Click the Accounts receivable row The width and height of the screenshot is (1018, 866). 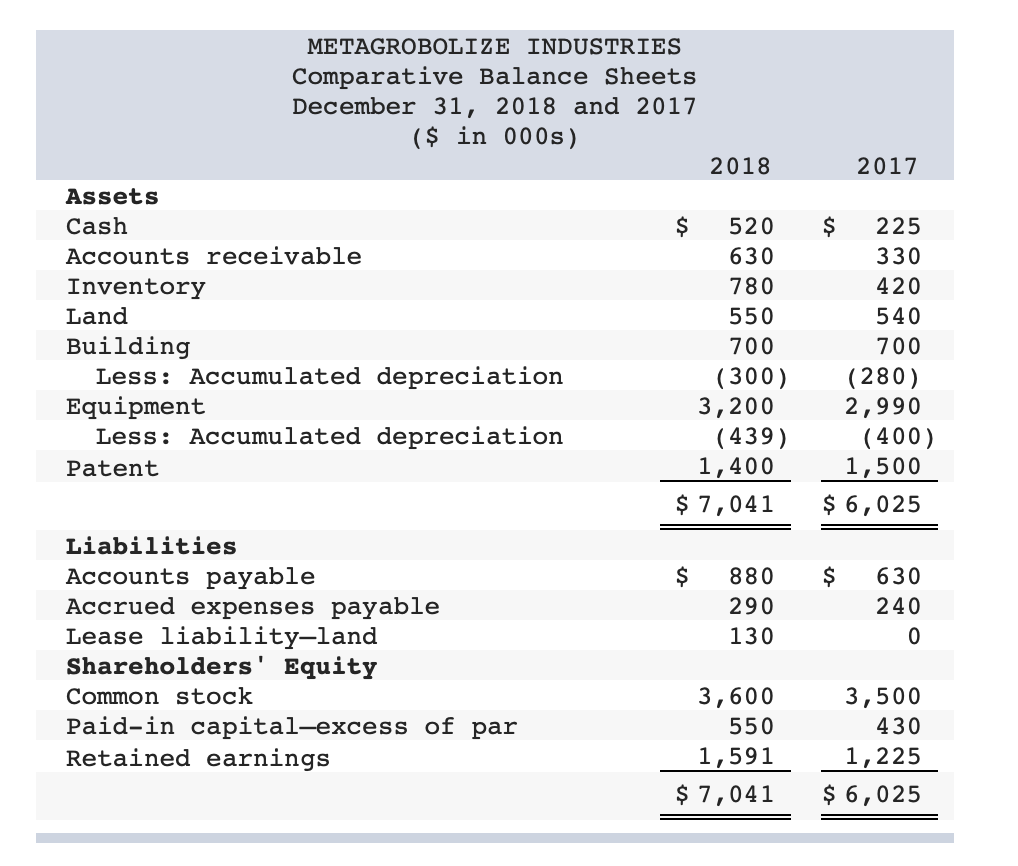[x=213, y=256]
